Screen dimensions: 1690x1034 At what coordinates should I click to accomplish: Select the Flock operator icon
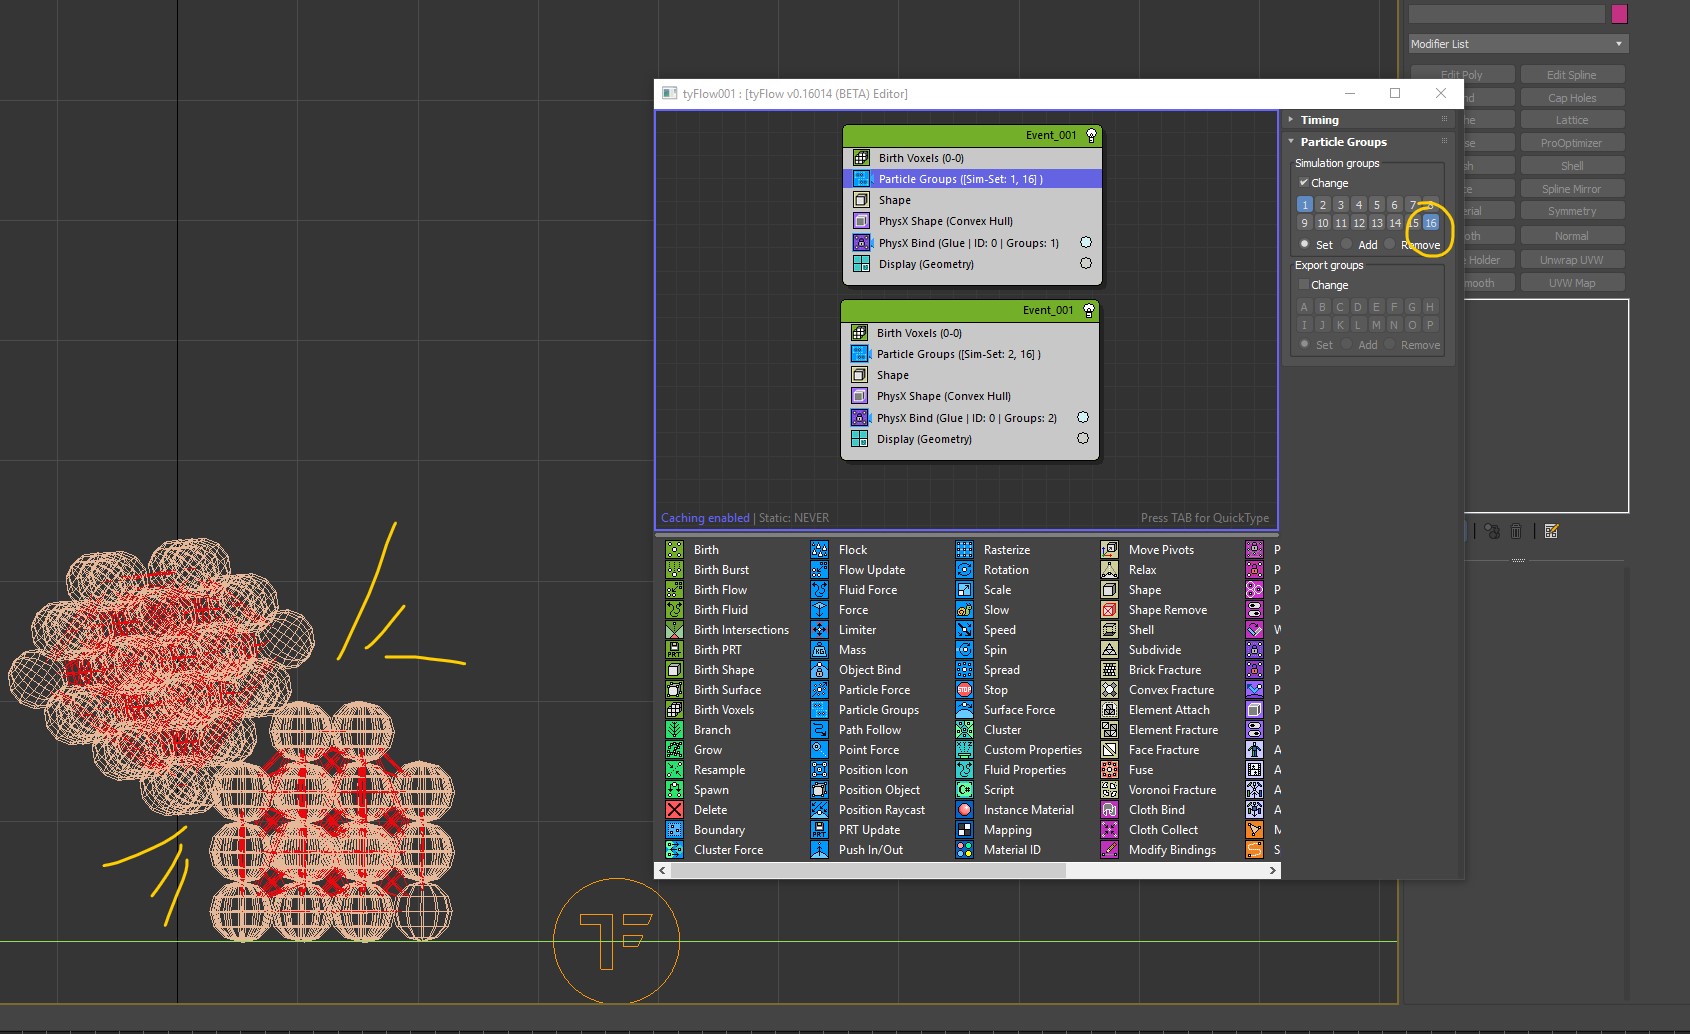[x=820, y=550]
